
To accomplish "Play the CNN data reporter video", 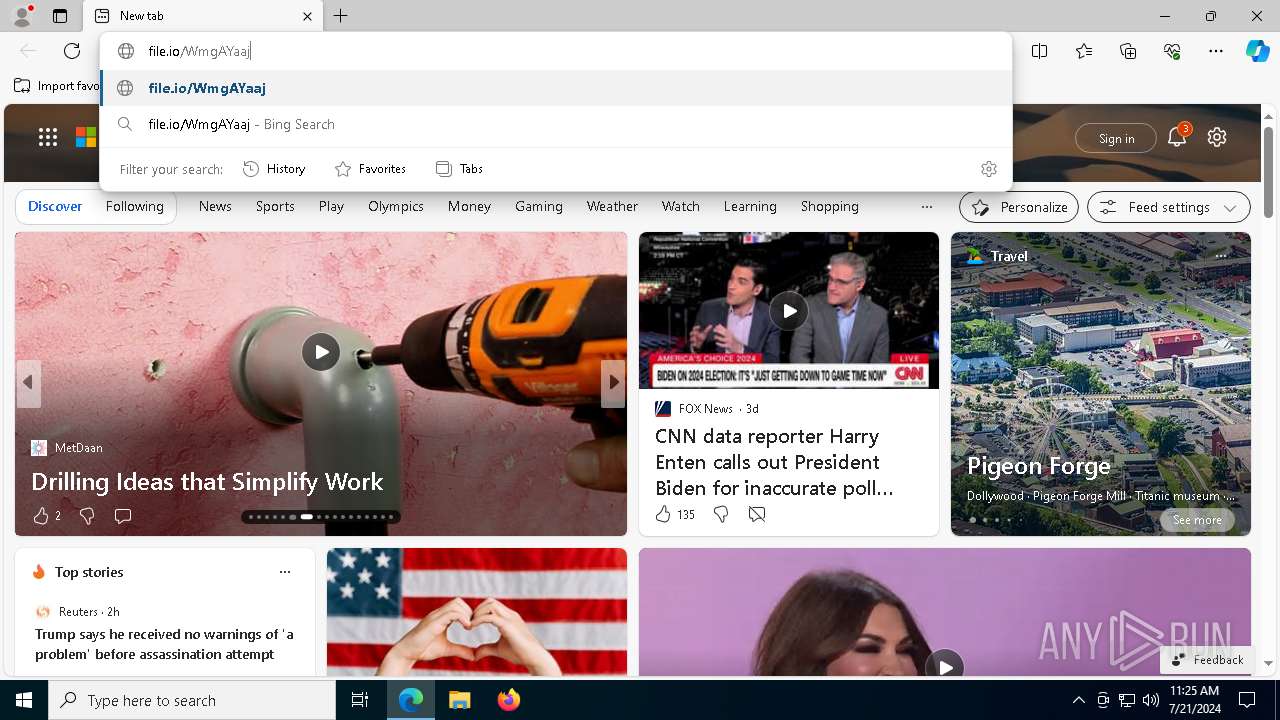I will coord(789,311).
